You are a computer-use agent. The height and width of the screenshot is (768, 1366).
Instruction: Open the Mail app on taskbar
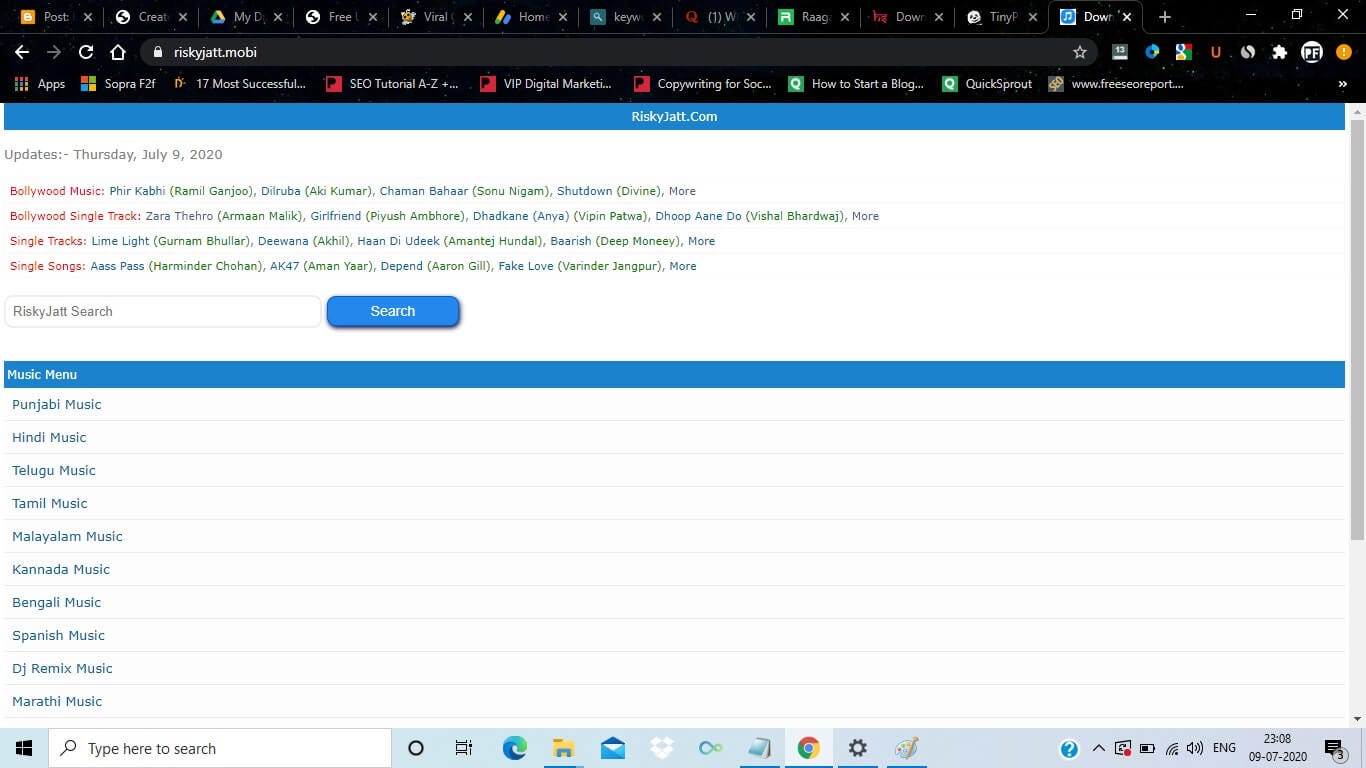pos(612,748)
